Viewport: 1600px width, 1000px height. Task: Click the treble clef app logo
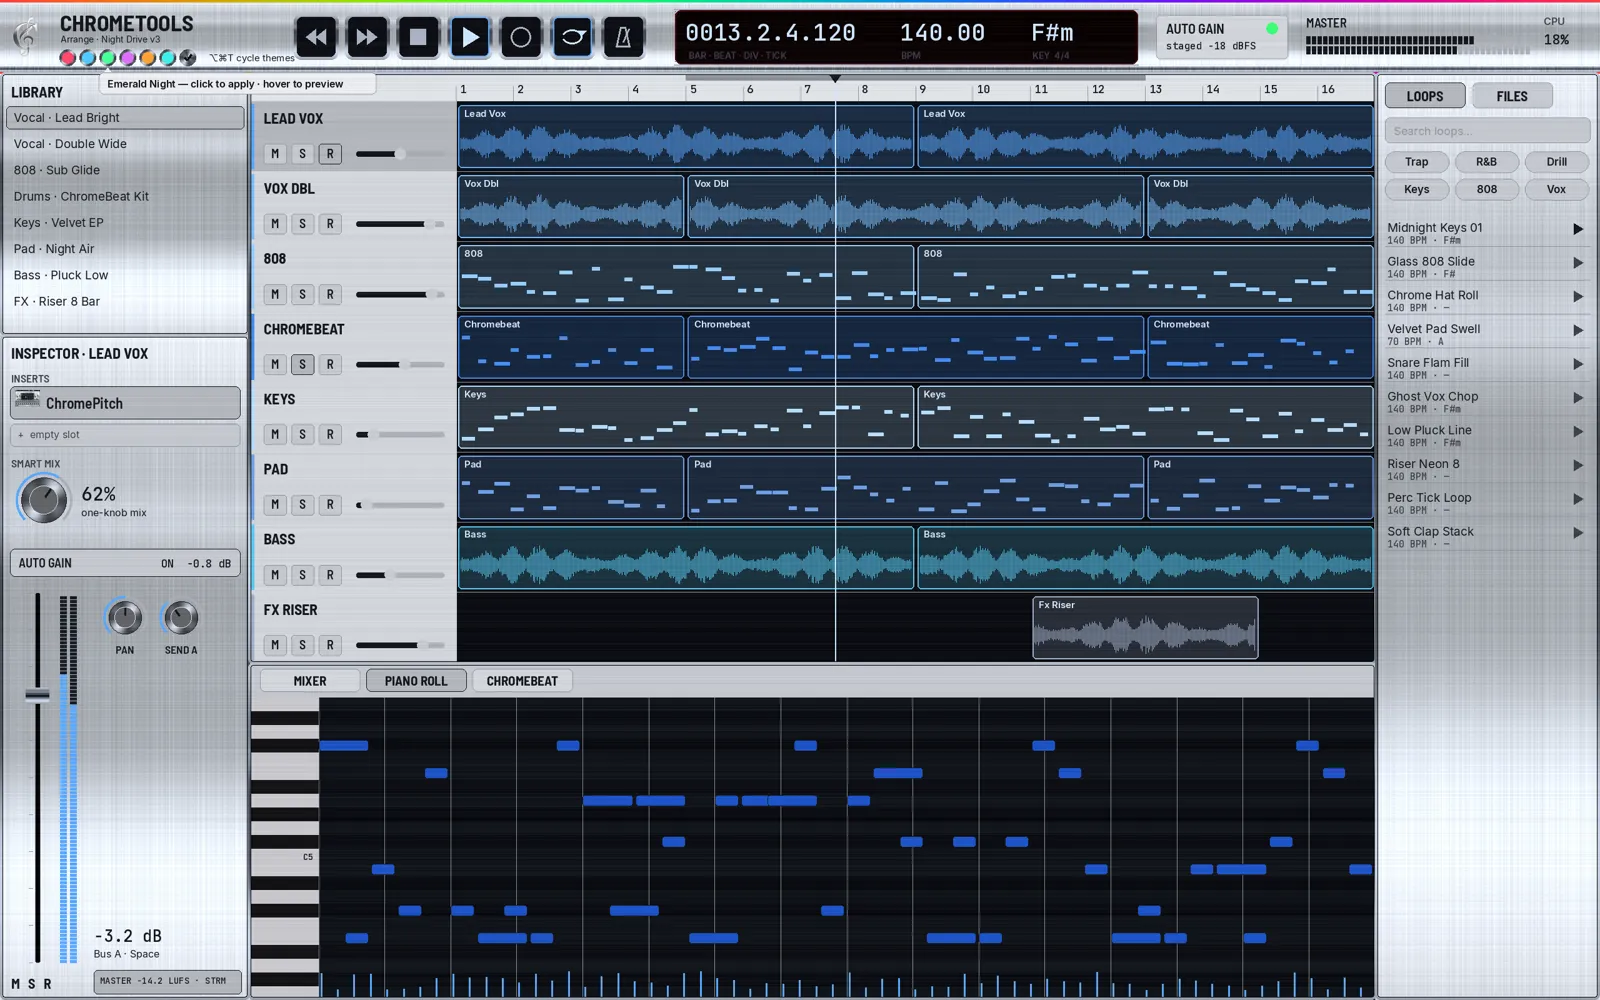[x=26, y=38]
